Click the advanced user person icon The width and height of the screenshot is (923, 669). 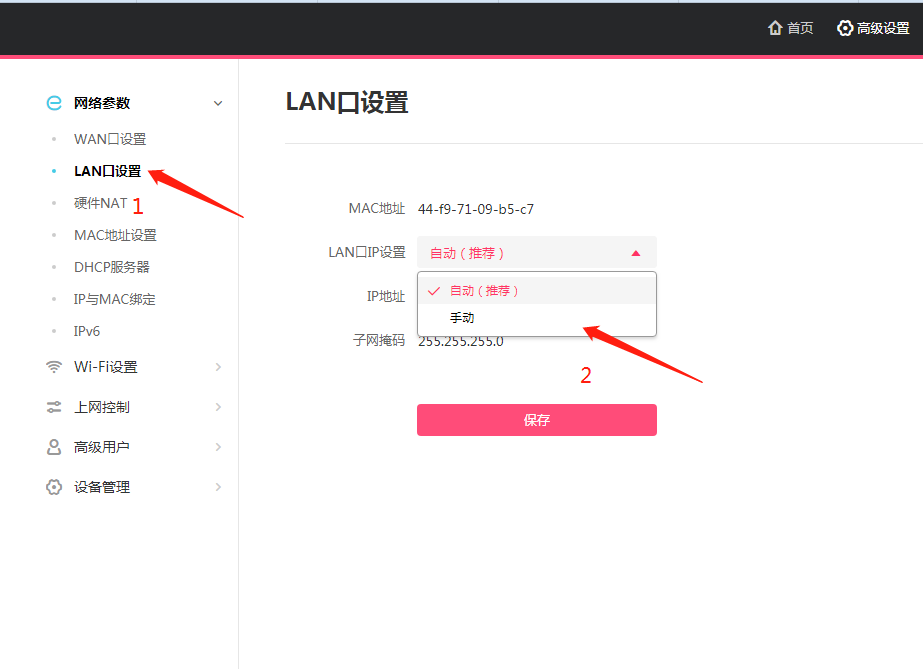click(x=54, y=447)
